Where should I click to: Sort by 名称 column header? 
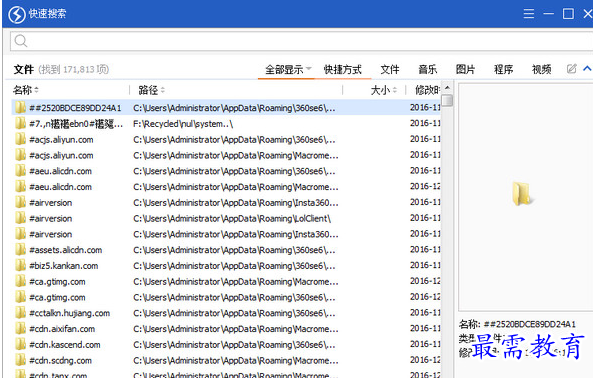pos(26,90)
